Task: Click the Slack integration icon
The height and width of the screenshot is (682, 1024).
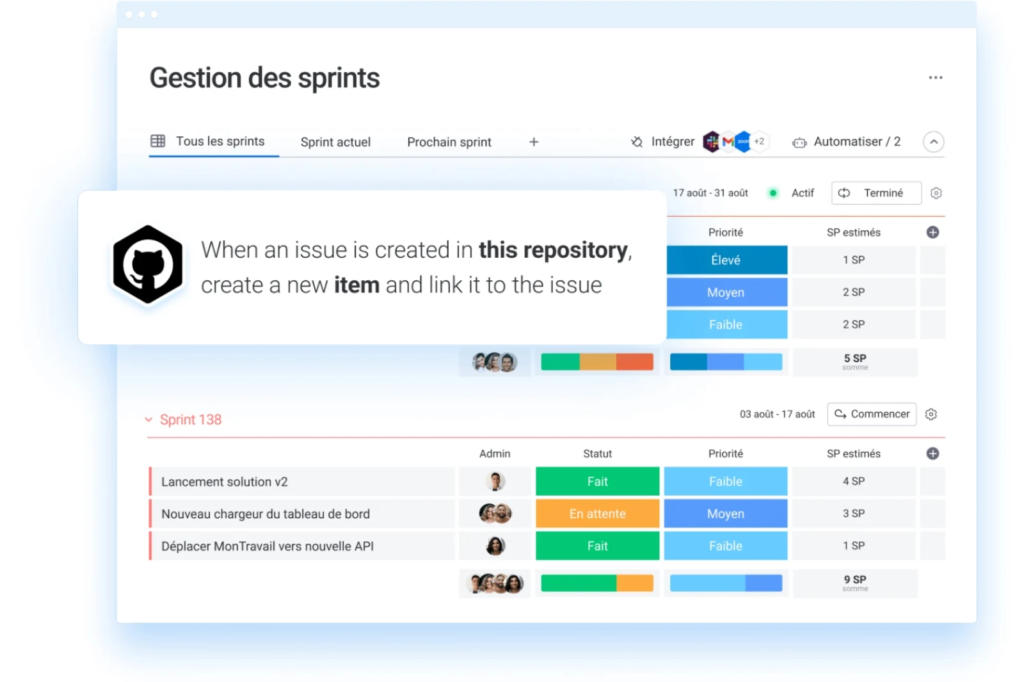Action: pyautogui.click(x=711, y=142)
